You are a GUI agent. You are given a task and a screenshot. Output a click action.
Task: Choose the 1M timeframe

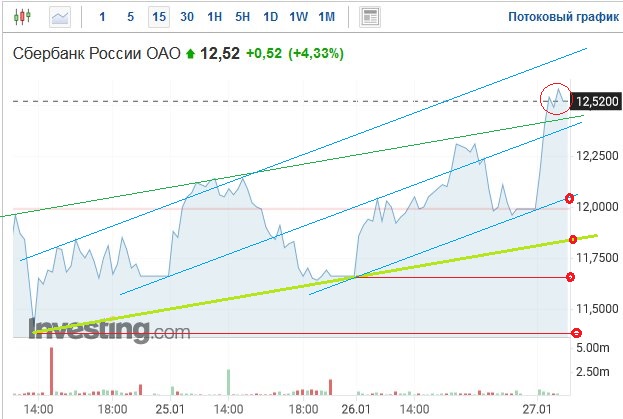pos(327,17)
